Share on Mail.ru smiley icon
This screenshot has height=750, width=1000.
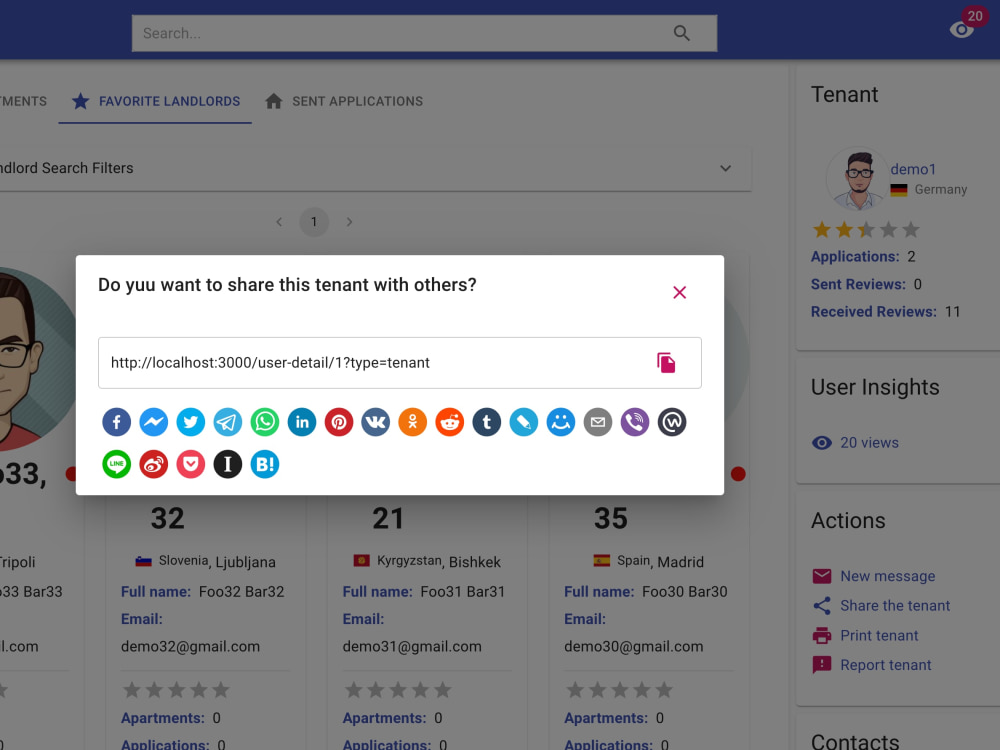561,422
